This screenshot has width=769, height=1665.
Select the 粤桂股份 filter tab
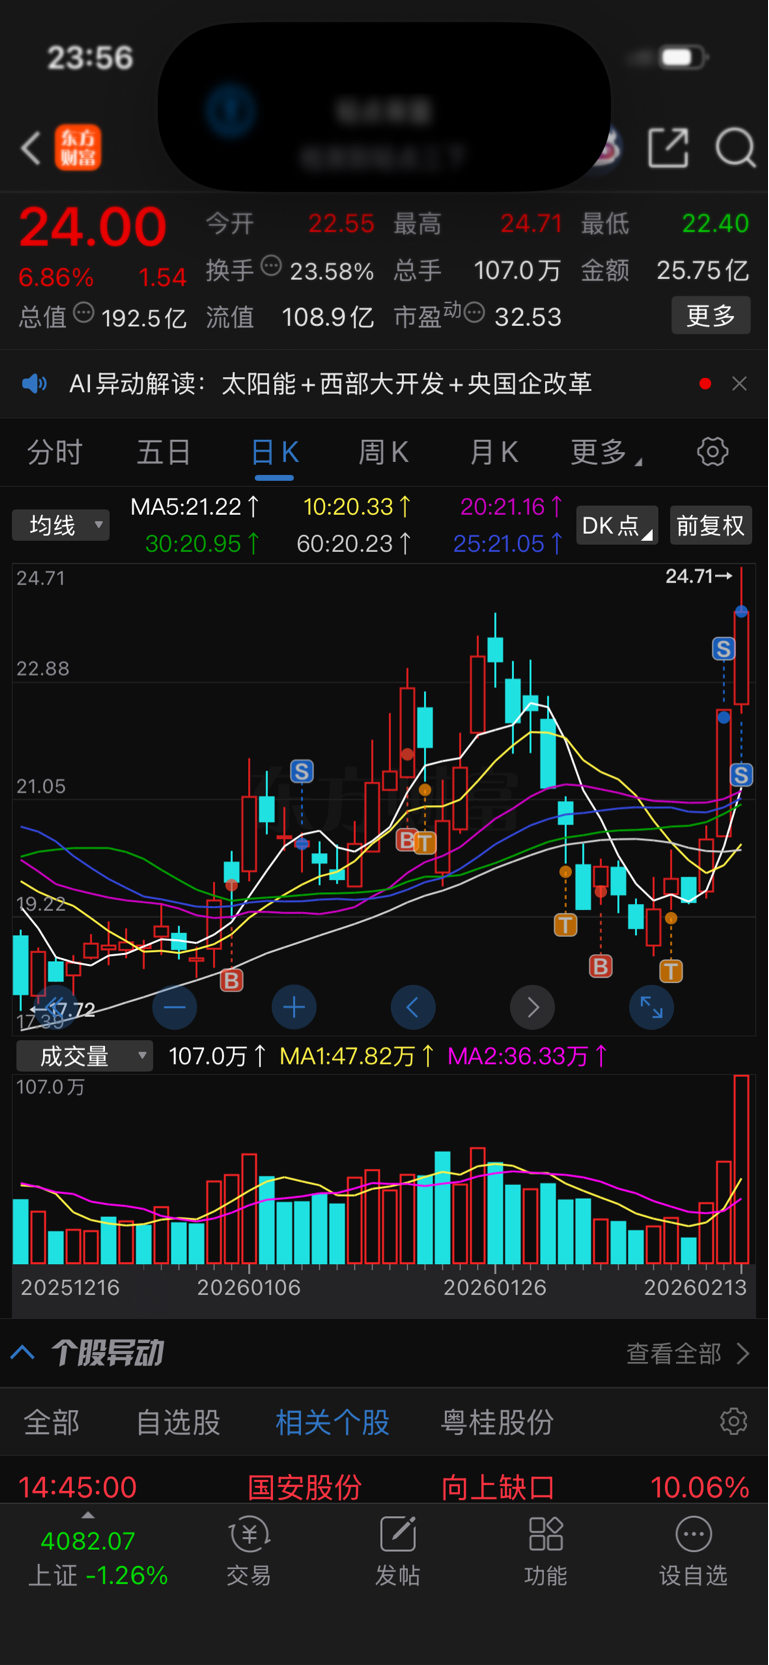coord(498,1422)
